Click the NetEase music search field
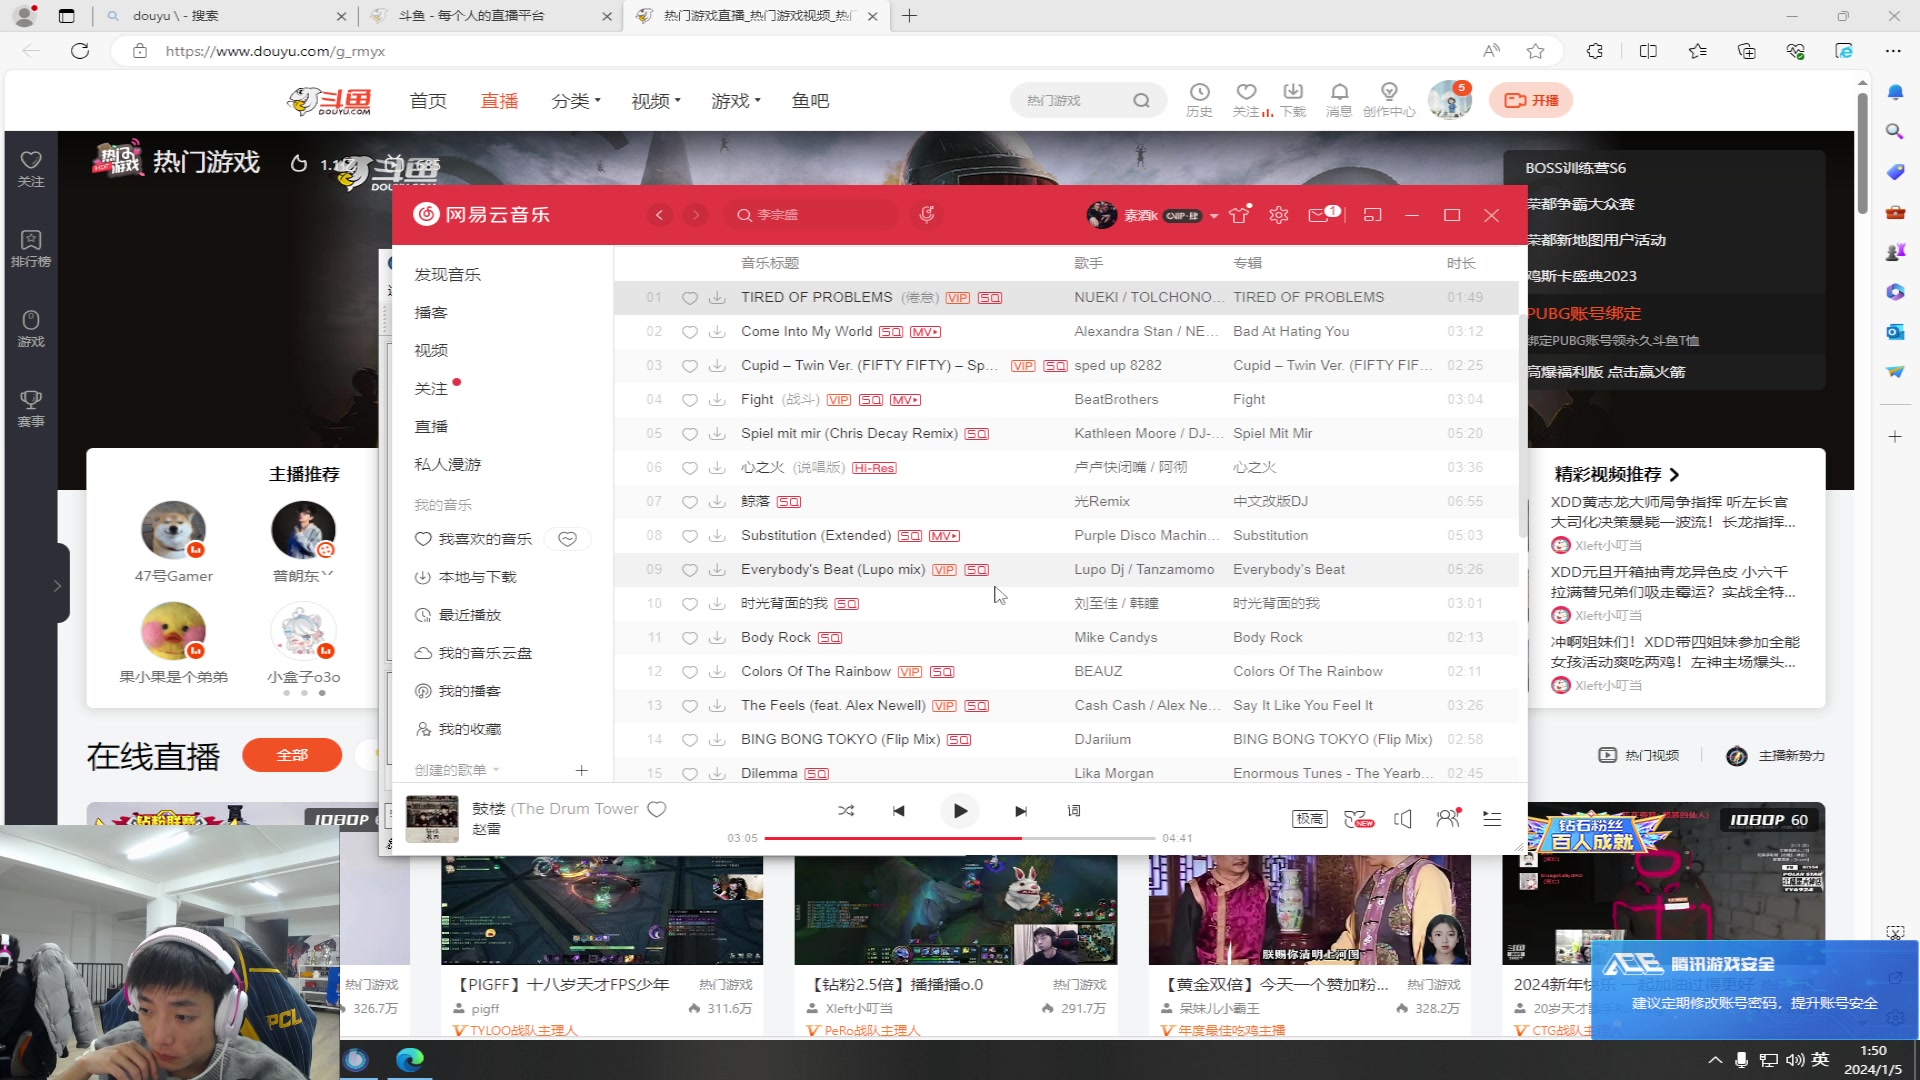The width and height of the screenshot is (1920, 1080). pos(812,215)
